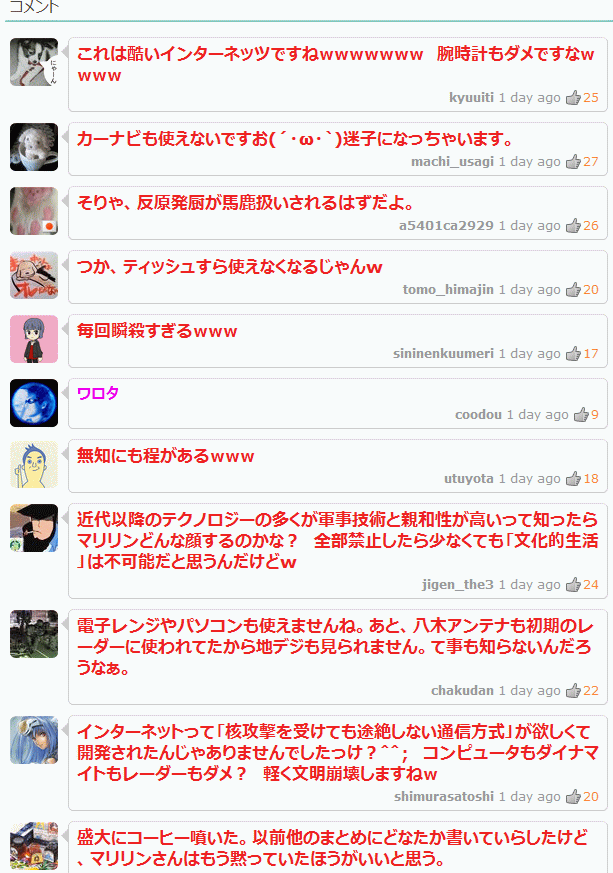Click thumbs-up icon on kyuuiti's comment
613x873 pixels.
click(x=573, y=98)
